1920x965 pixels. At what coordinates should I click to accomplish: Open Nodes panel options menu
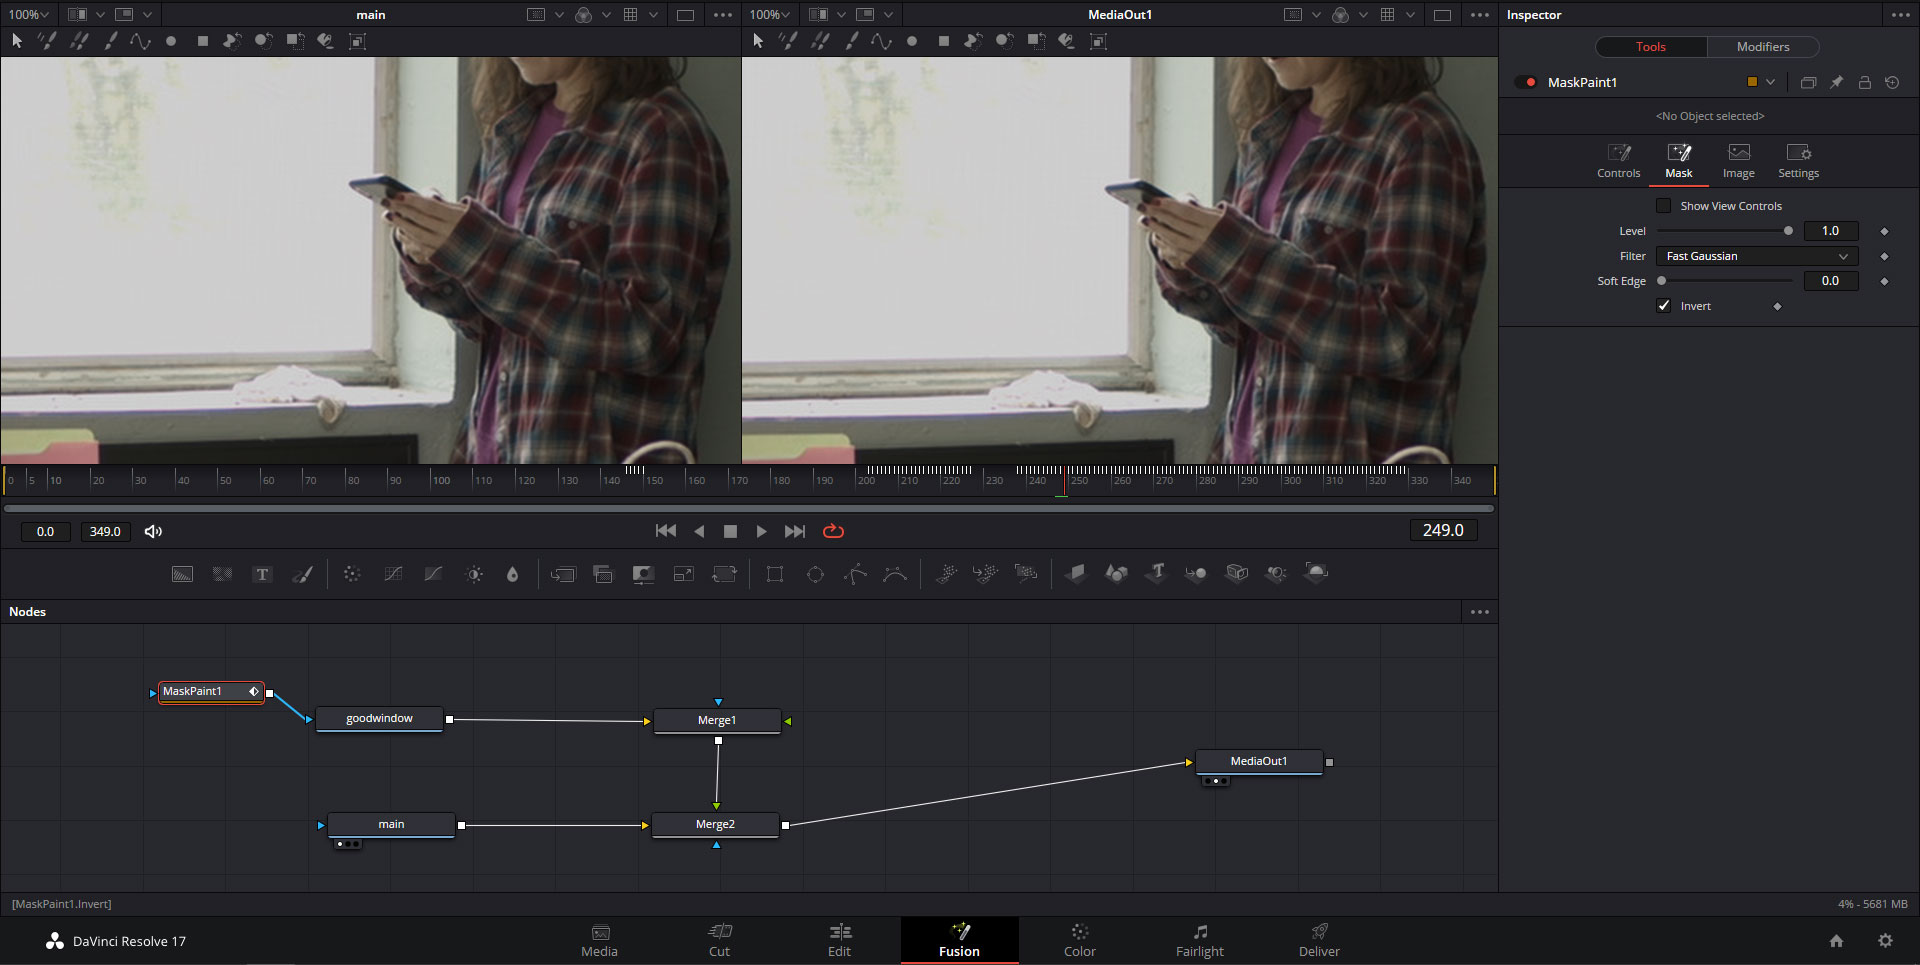tap(1480, 612)
